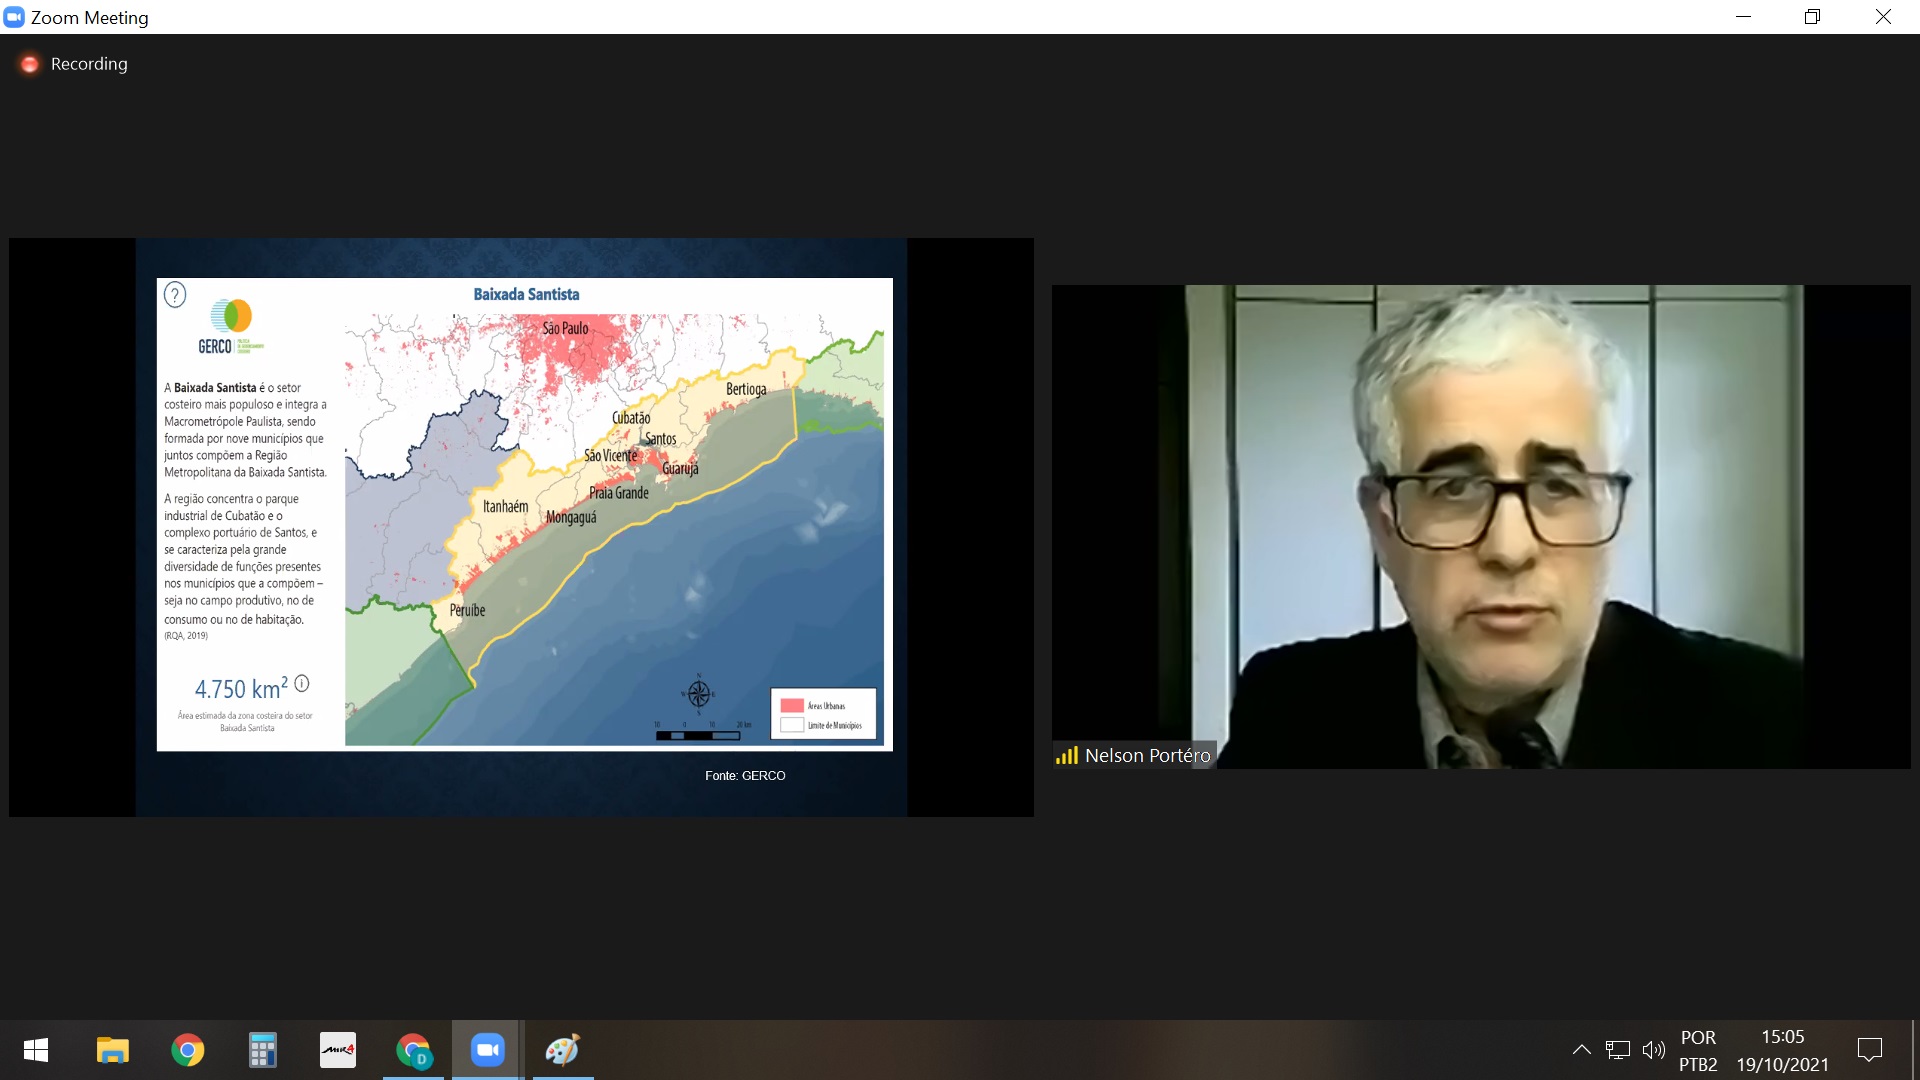Expand hidden system tray icons chevron
This screenshot has height=1080, width=1920.
(x=1581, y=1050)
